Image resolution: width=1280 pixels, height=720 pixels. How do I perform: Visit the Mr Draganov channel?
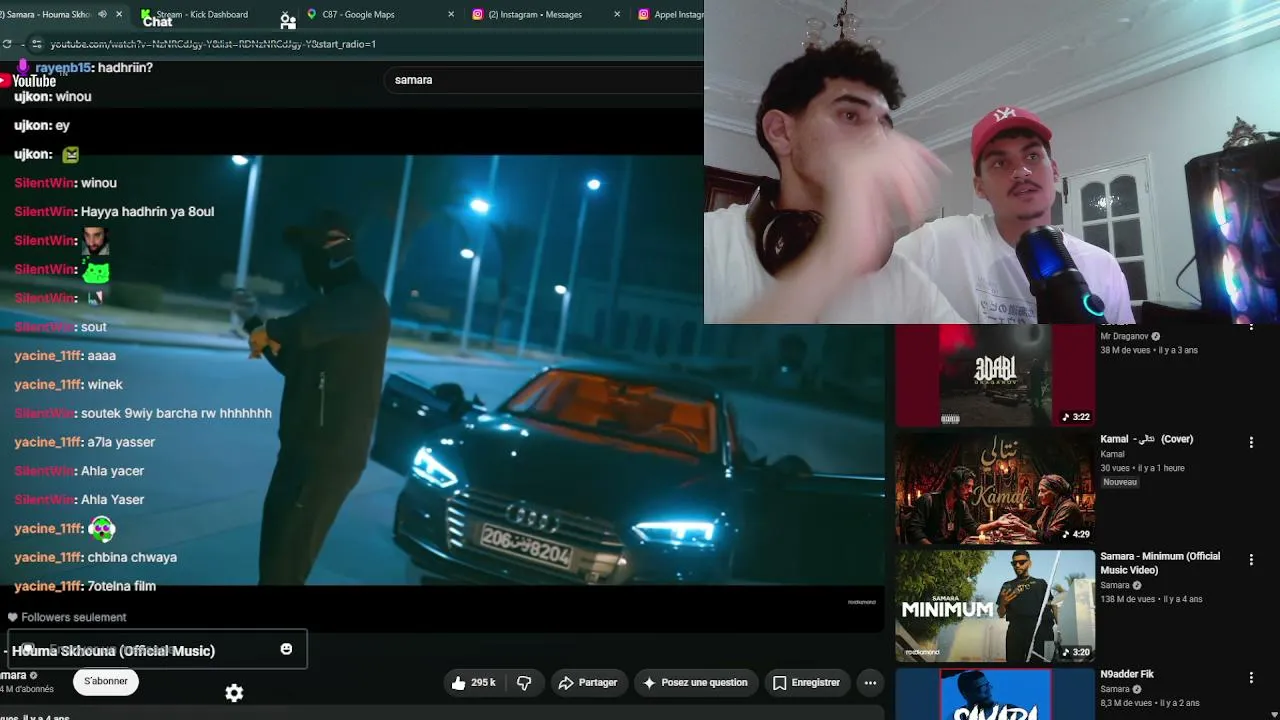click(x=1125, y=336)
